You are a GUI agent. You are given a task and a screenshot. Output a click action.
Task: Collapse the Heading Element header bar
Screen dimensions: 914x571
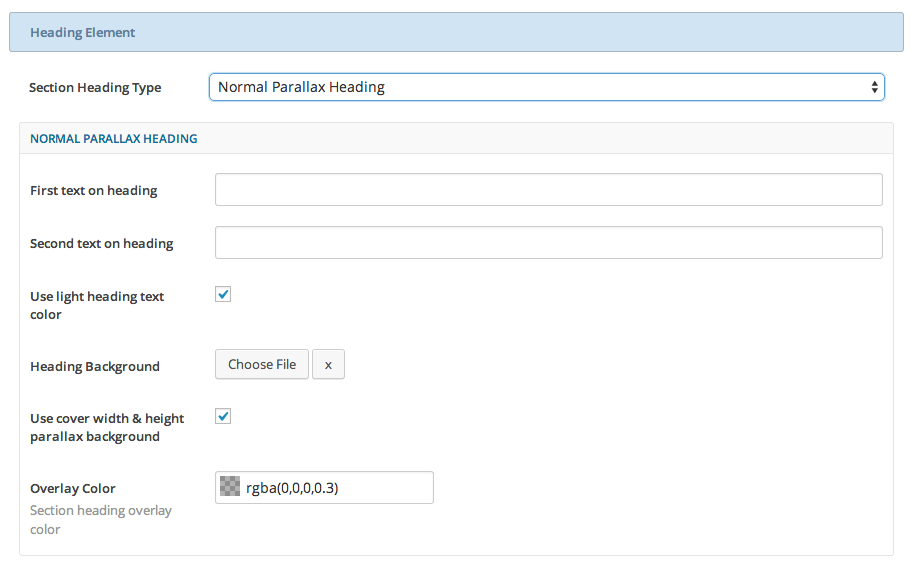[x=456, y=32]
